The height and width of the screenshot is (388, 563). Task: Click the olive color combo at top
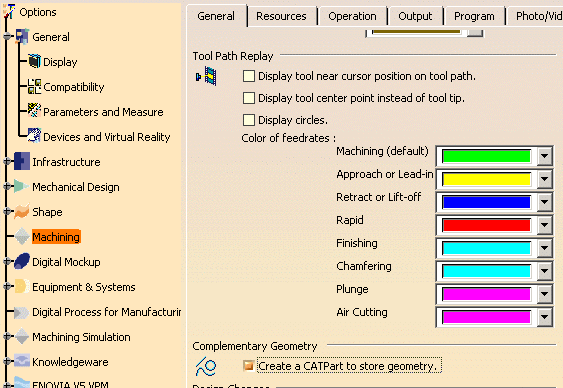424,32
